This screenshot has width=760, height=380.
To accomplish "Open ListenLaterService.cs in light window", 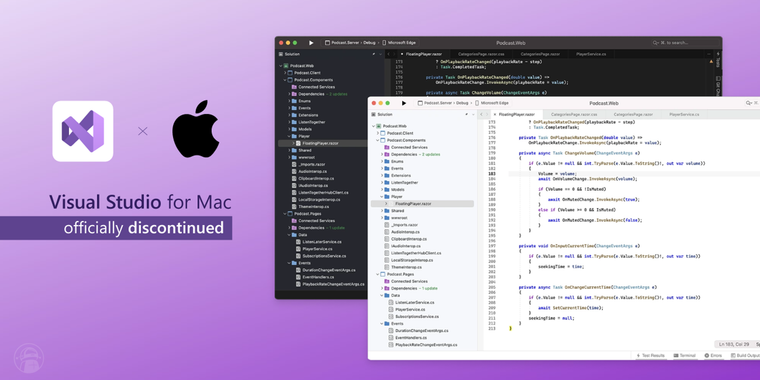I will (414, 302).
